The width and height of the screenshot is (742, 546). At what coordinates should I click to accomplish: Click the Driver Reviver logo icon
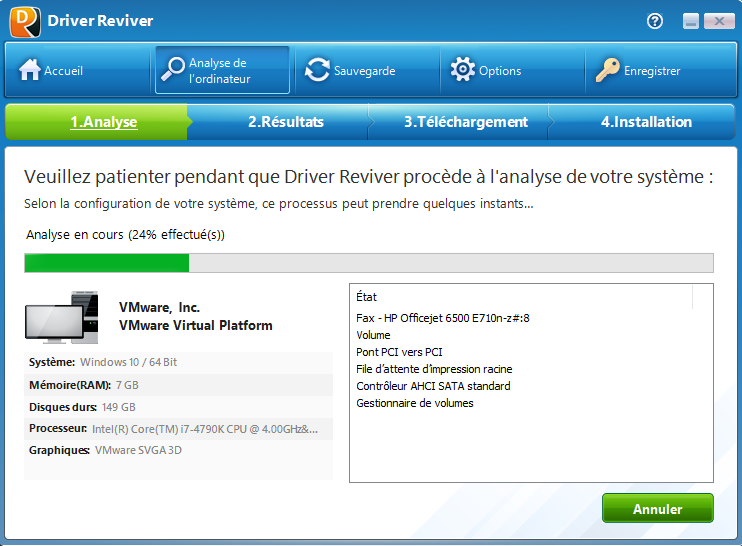[25, 22]
